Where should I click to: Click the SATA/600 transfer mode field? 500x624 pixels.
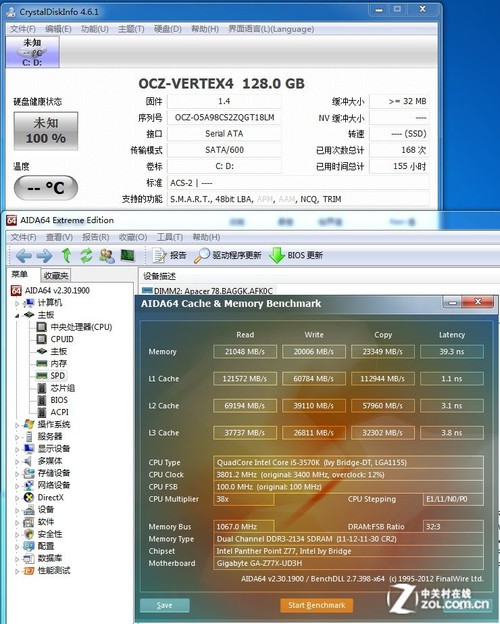click(225, 150)
